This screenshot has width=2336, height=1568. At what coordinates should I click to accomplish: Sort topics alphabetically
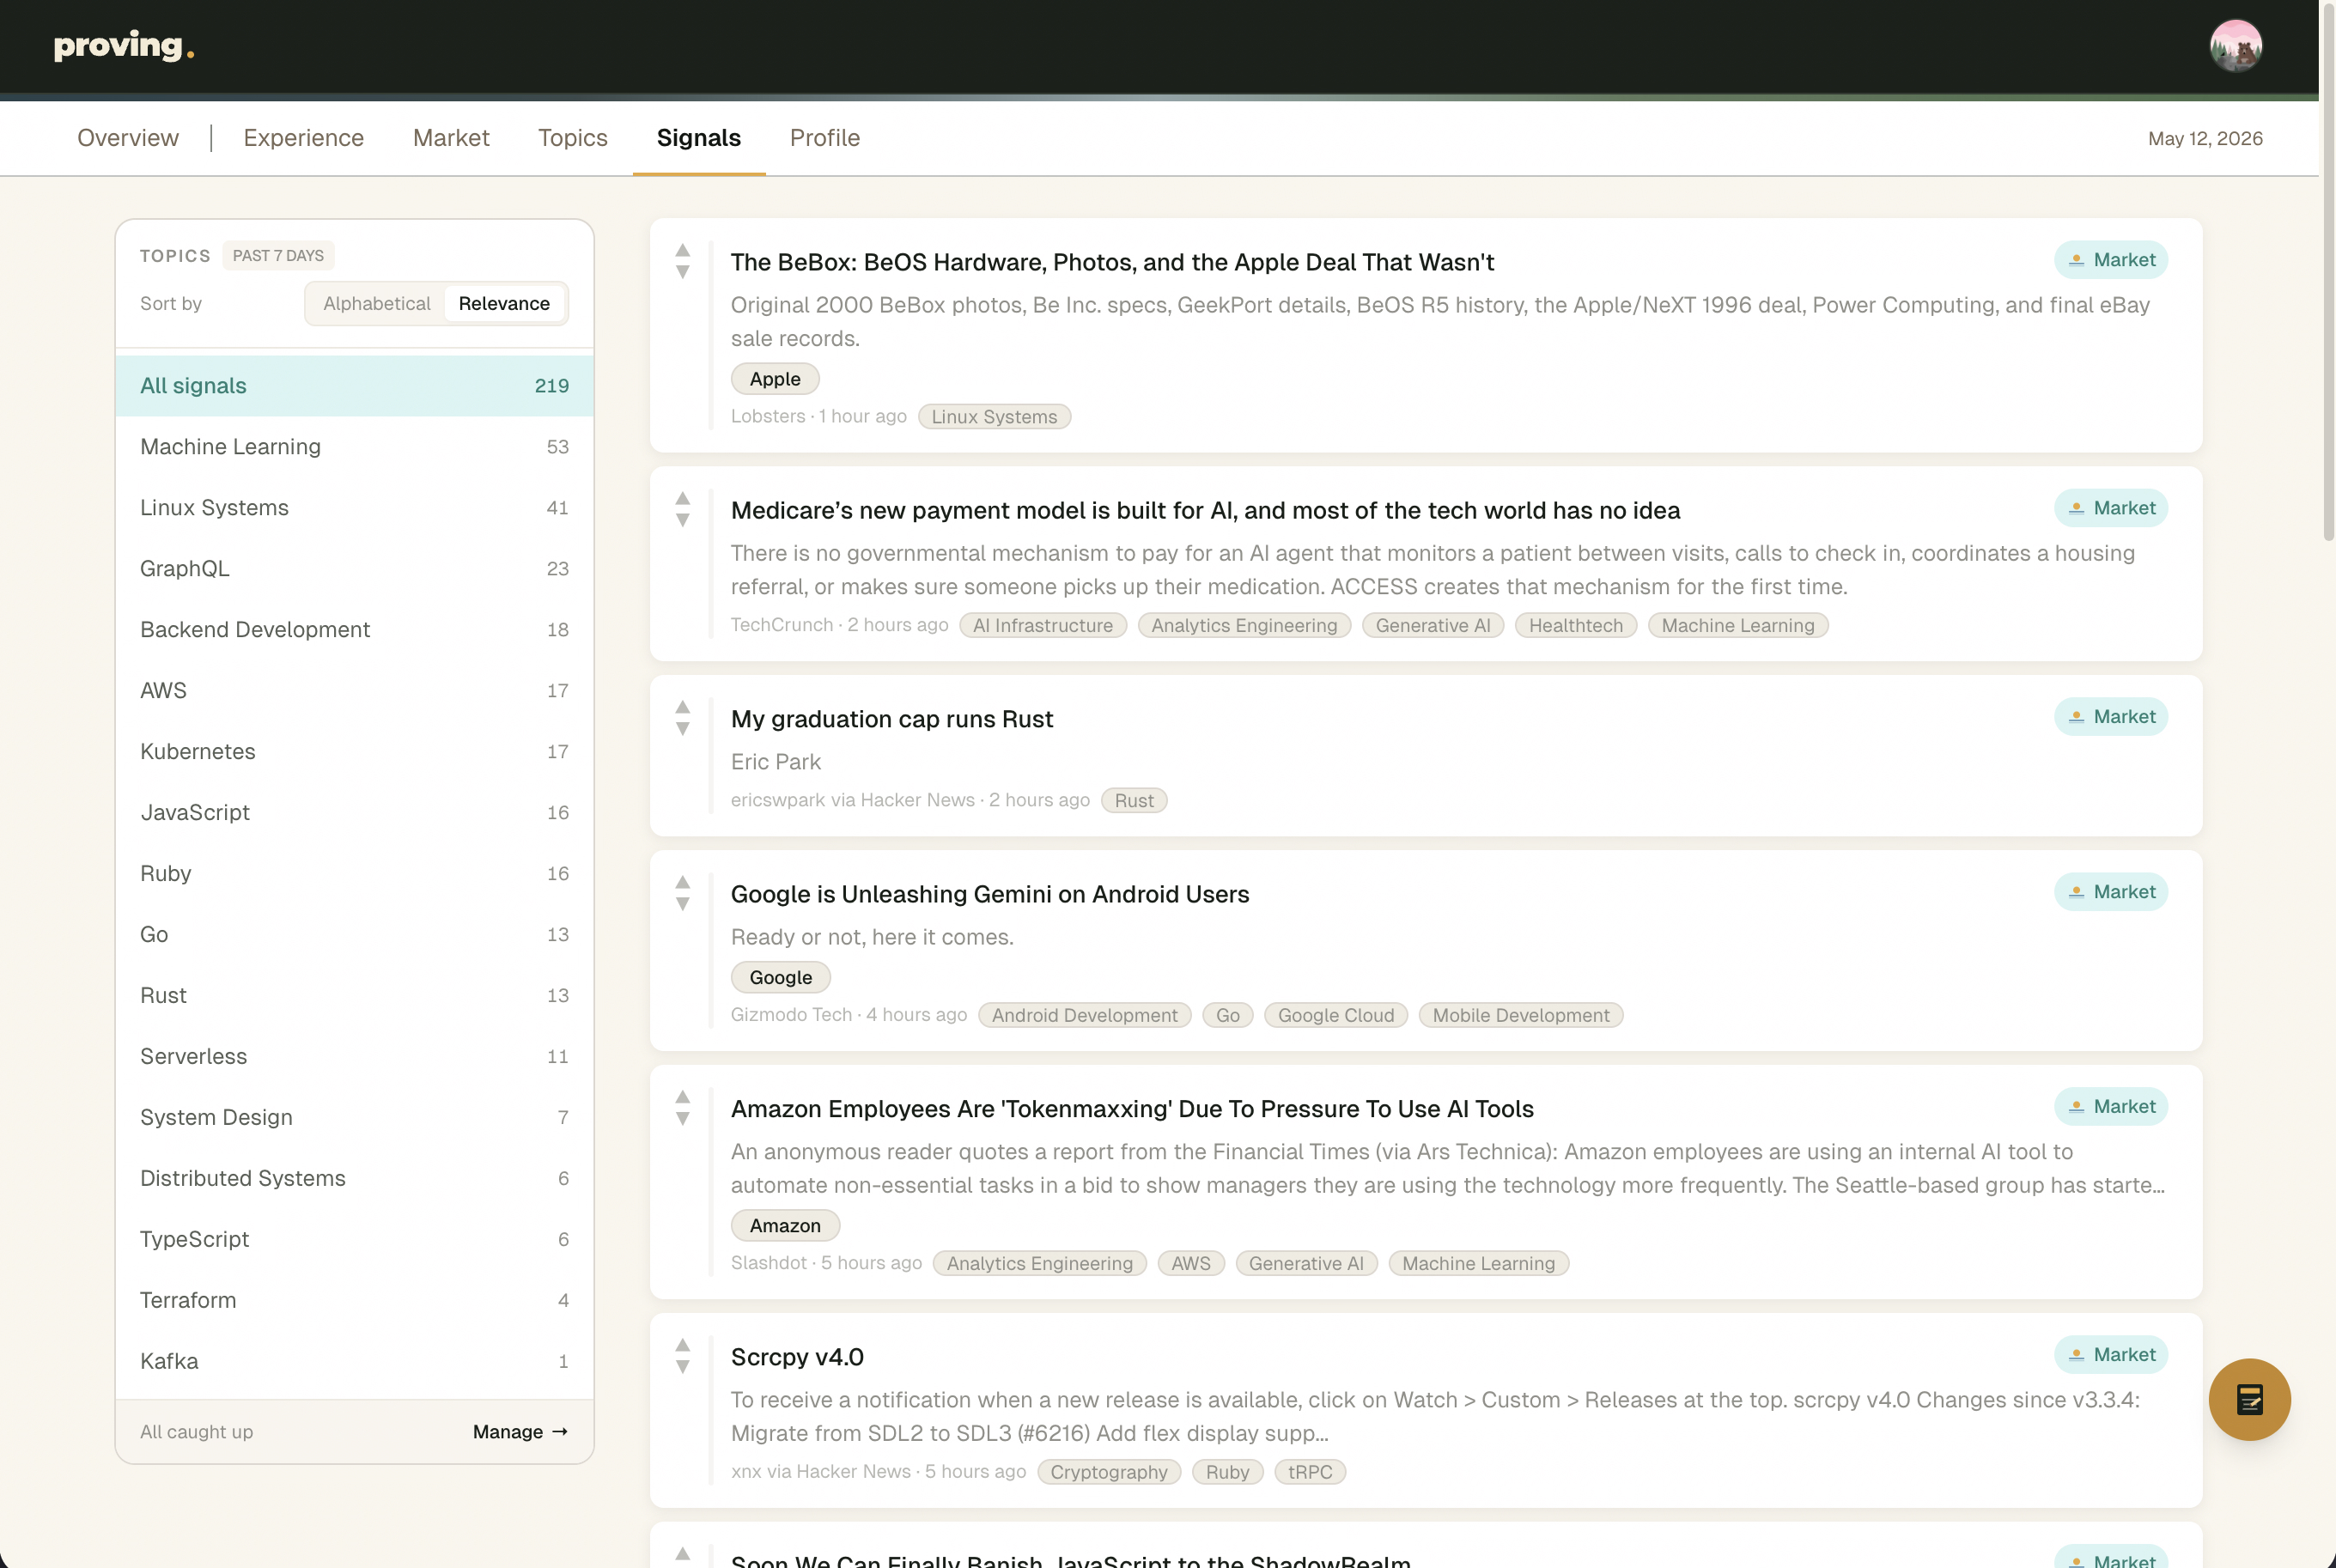point(376,304)
